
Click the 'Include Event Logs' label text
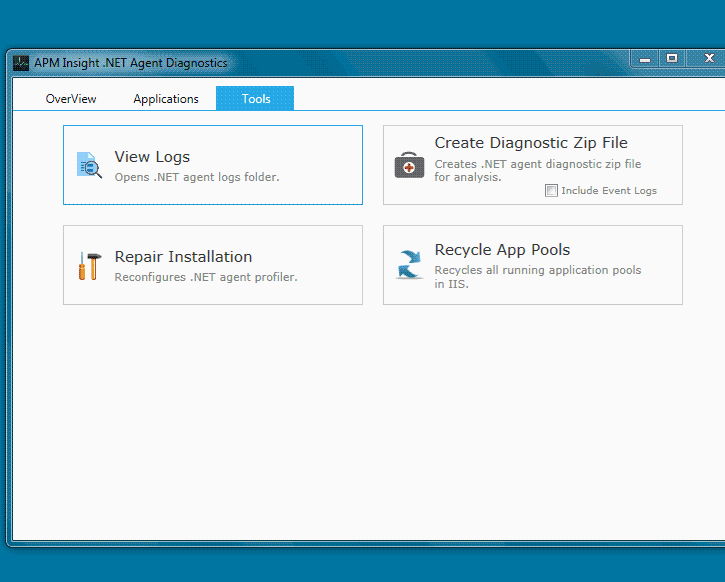tap(608, 191)
